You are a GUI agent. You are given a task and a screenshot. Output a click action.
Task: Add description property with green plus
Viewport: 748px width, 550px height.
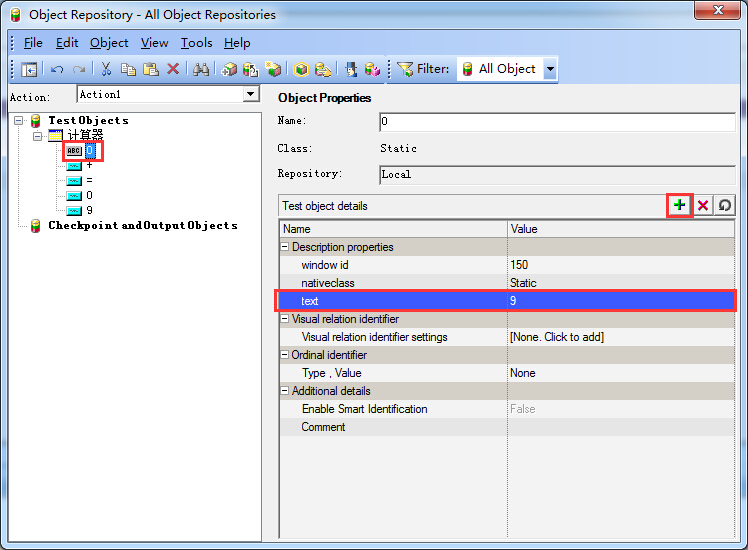tap(679, 206)
